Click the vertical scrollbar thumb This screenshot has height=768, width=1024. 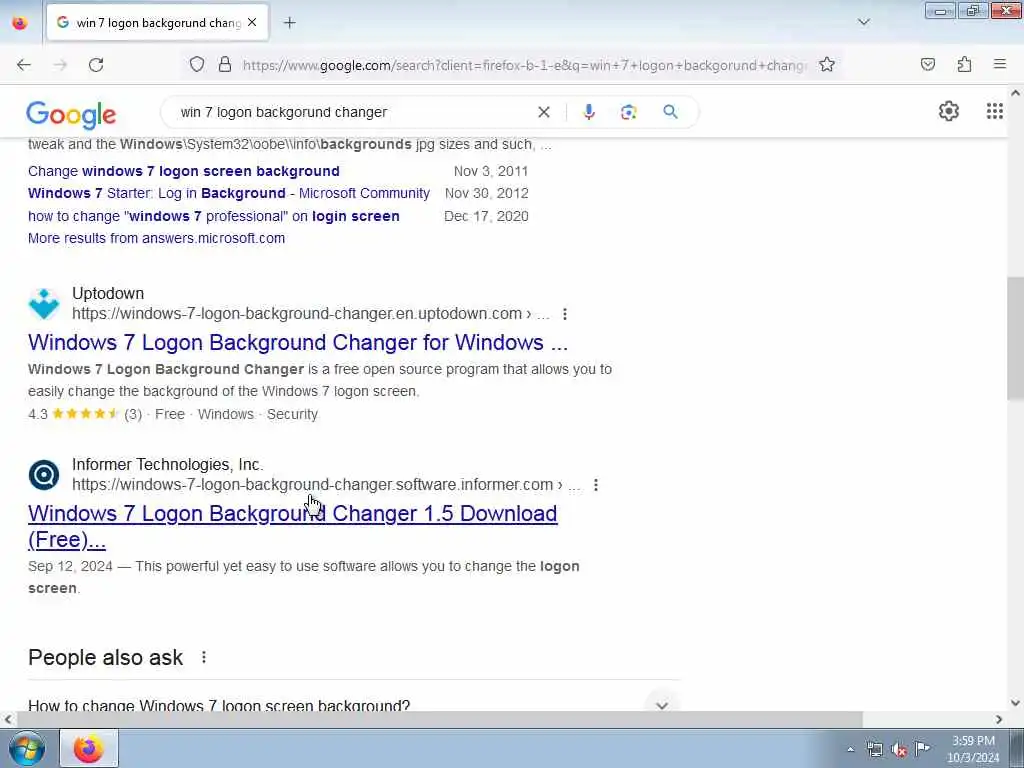pyautogui.click(x=1015, y=338)
